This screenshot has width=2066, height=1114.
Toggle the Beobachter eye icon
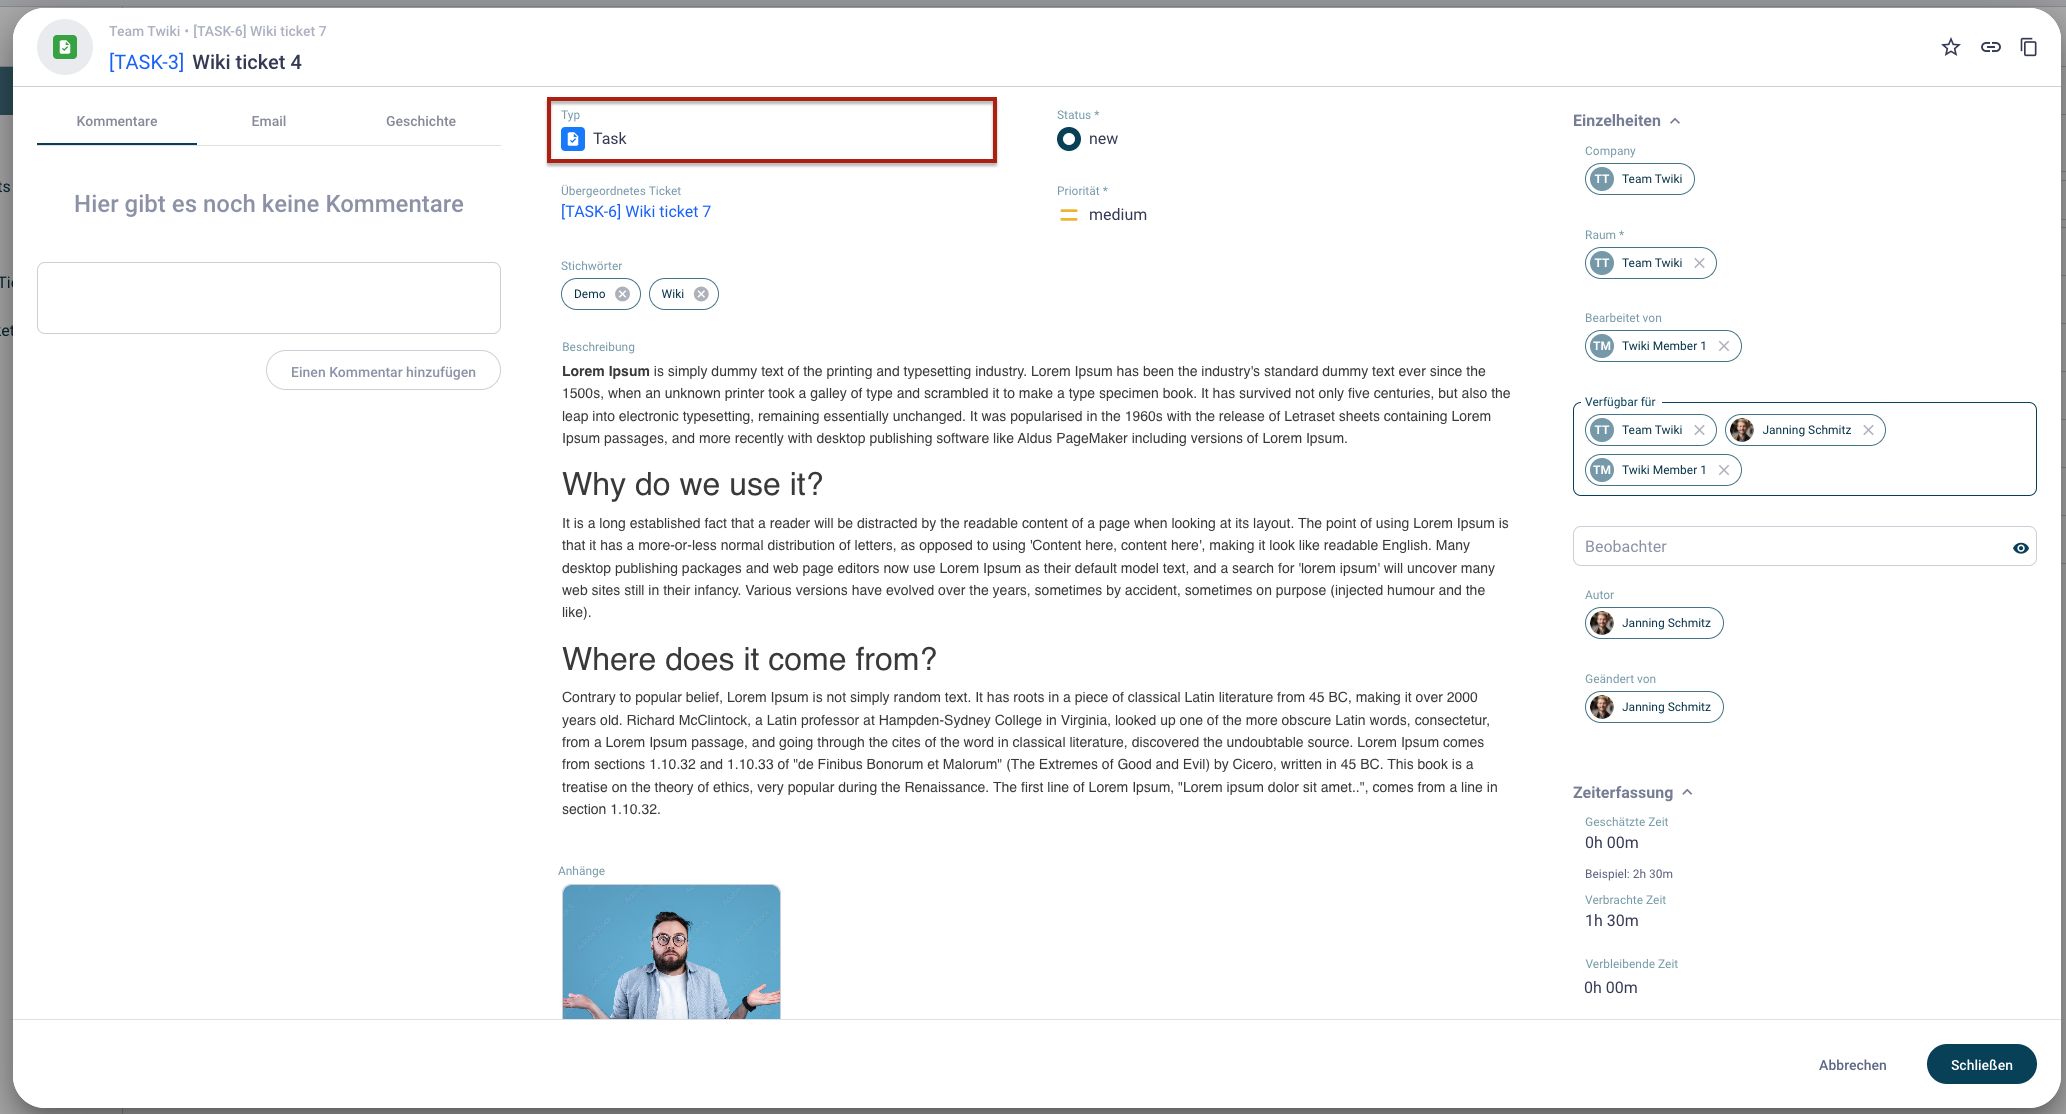[x=2020, y=548]
